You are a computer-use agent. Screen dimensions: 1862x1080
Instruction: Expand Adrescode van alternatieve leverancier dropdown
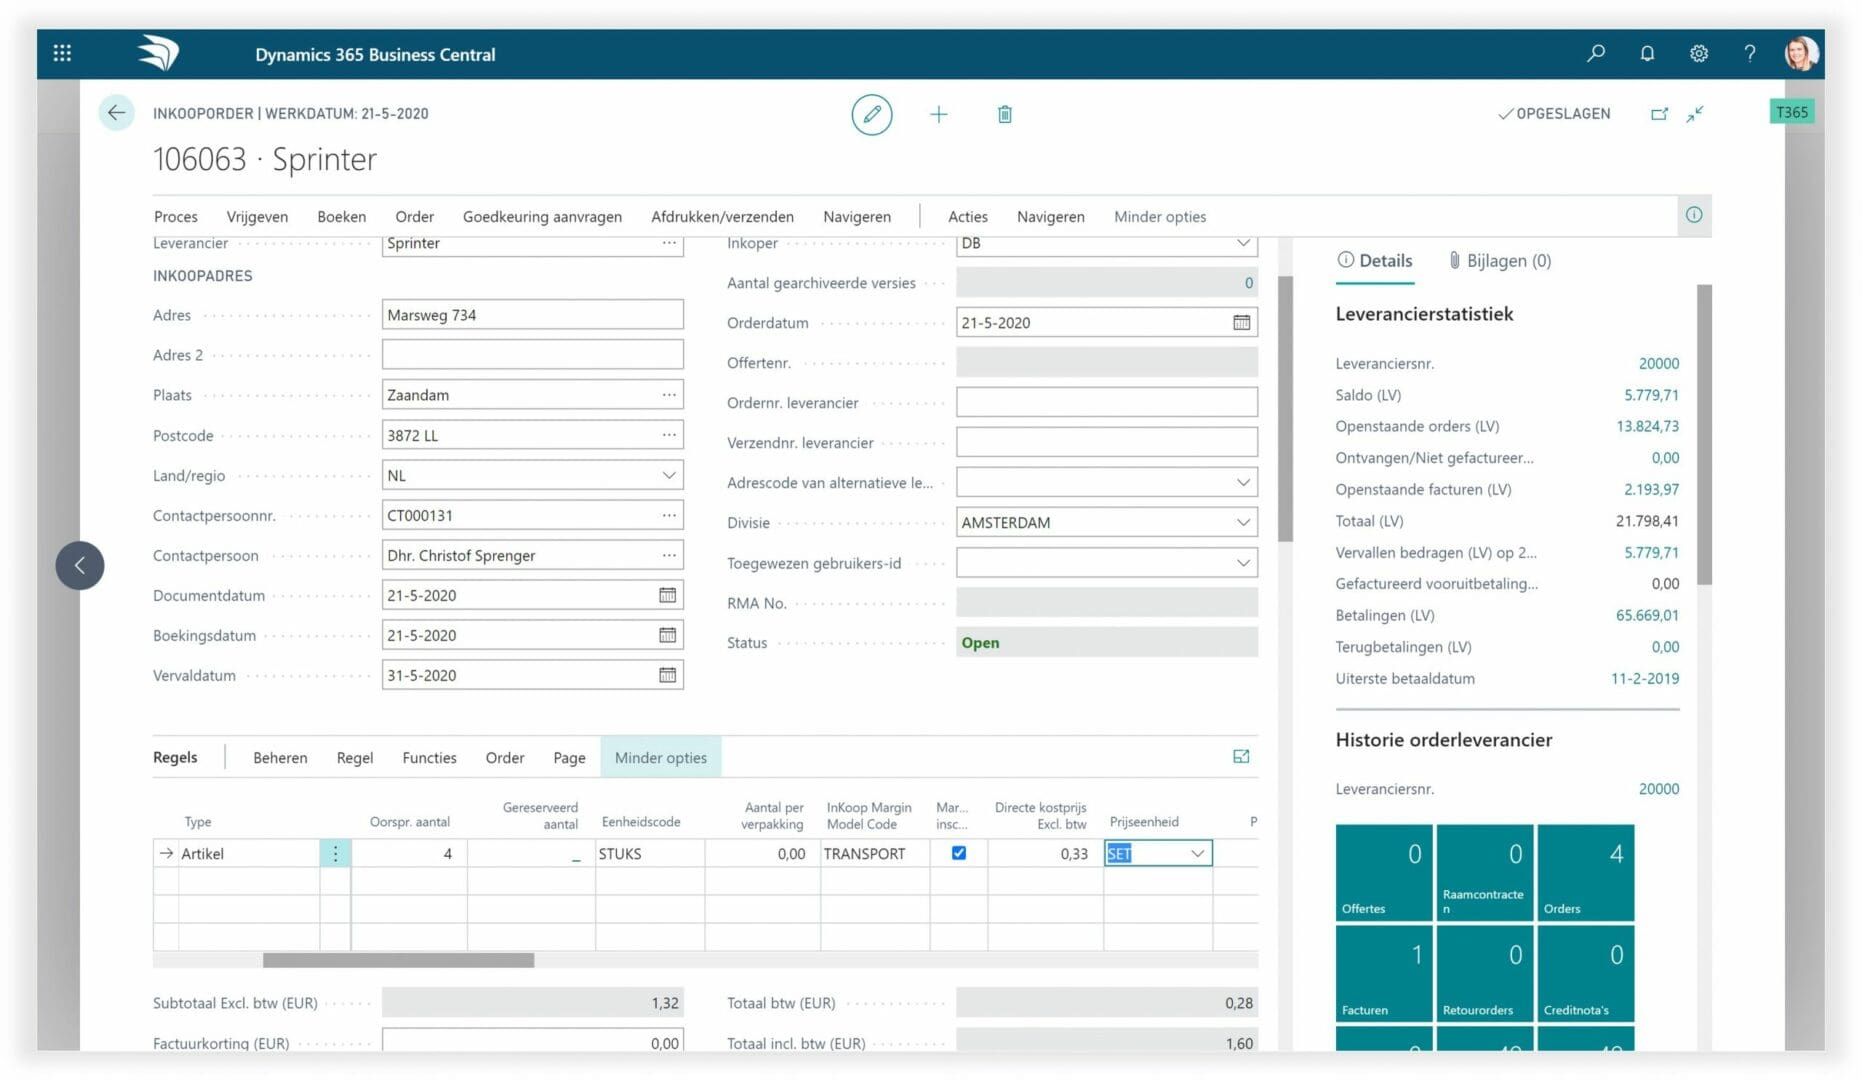tap(1242, 482)
